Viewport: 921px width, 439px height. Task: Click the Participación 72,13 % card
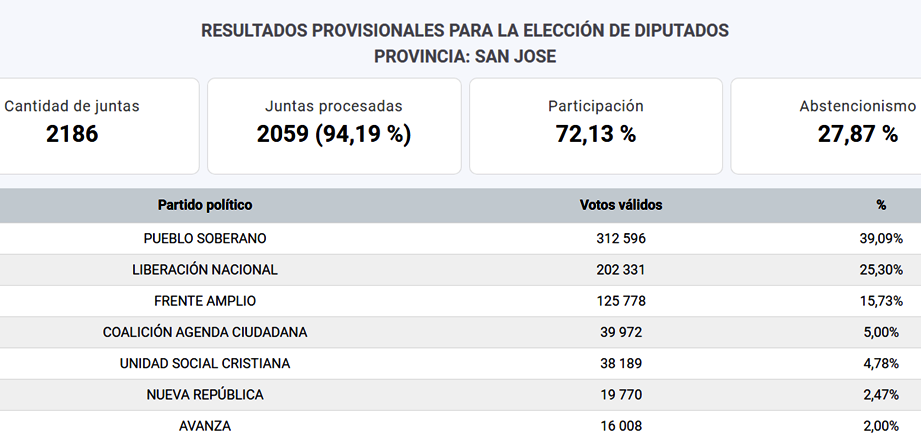pyautogui.click(x=596, y=126)
